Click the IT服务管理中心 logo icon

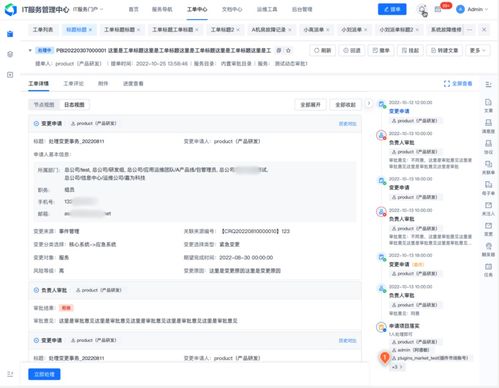click(x=10, y=10)
